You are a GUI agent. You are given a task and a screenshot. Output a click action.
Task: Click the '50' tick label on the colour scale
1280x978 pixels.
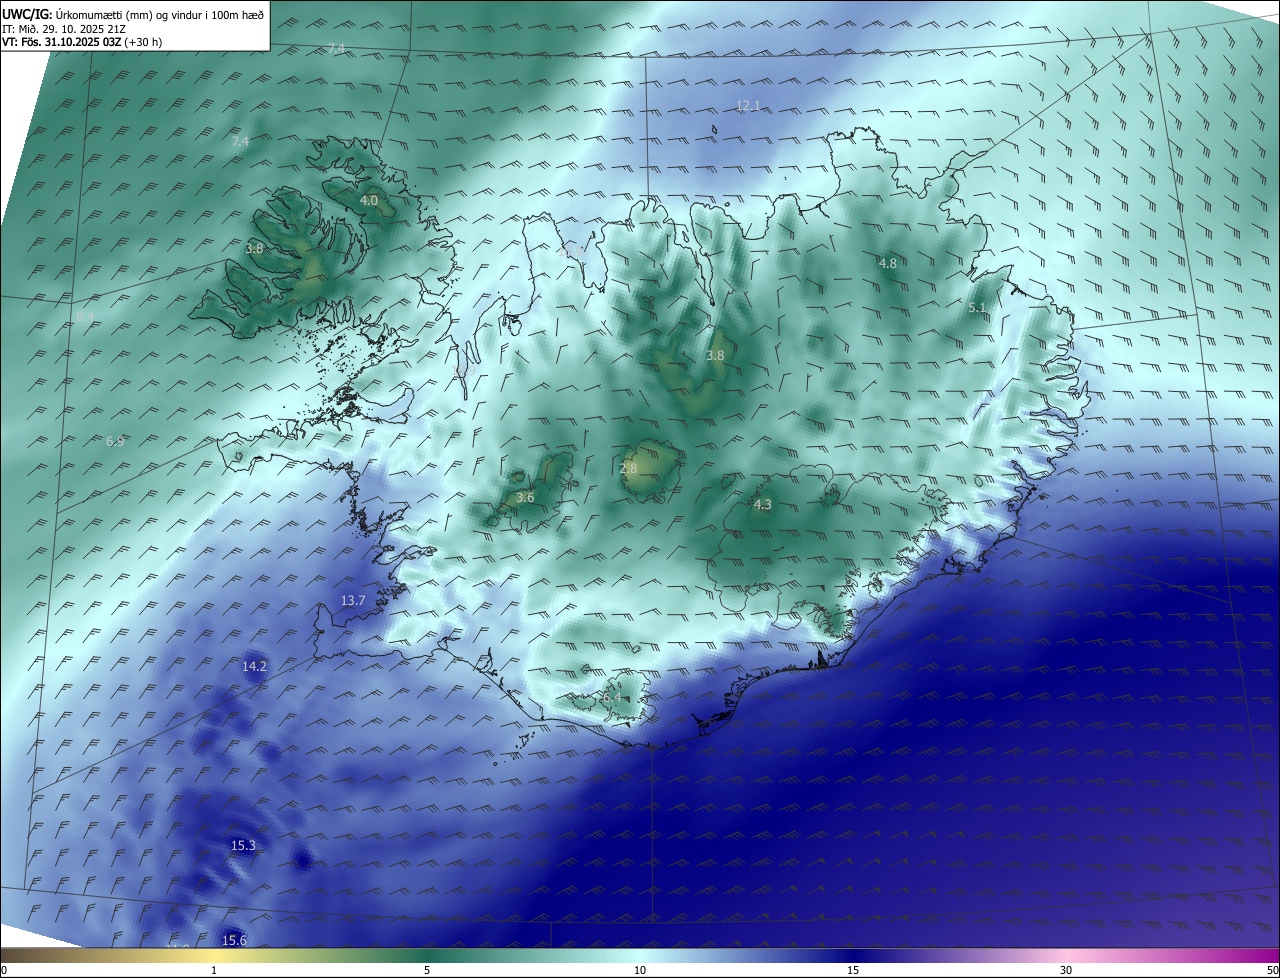click(1272, 970)
